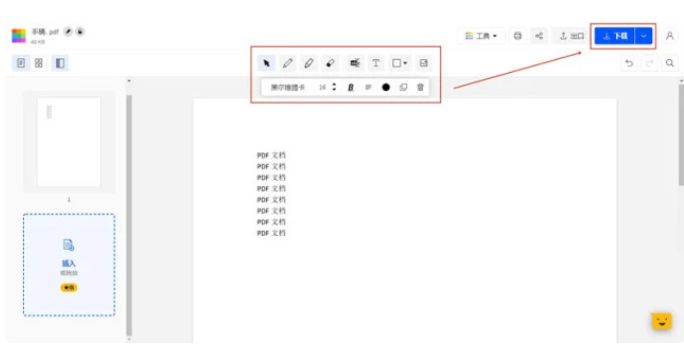684x362 pixels.
Task: Click the share icon
Action: pyautogui.click(x=539, y=36)
